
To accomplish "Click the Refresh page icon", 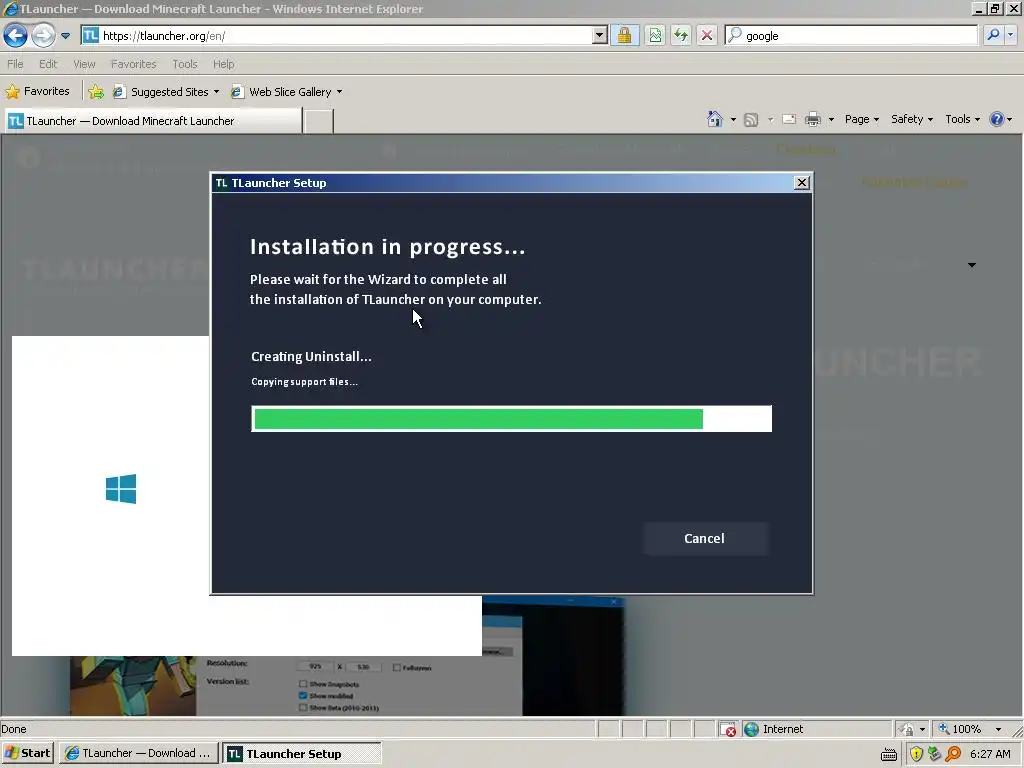I will (681, 35).
